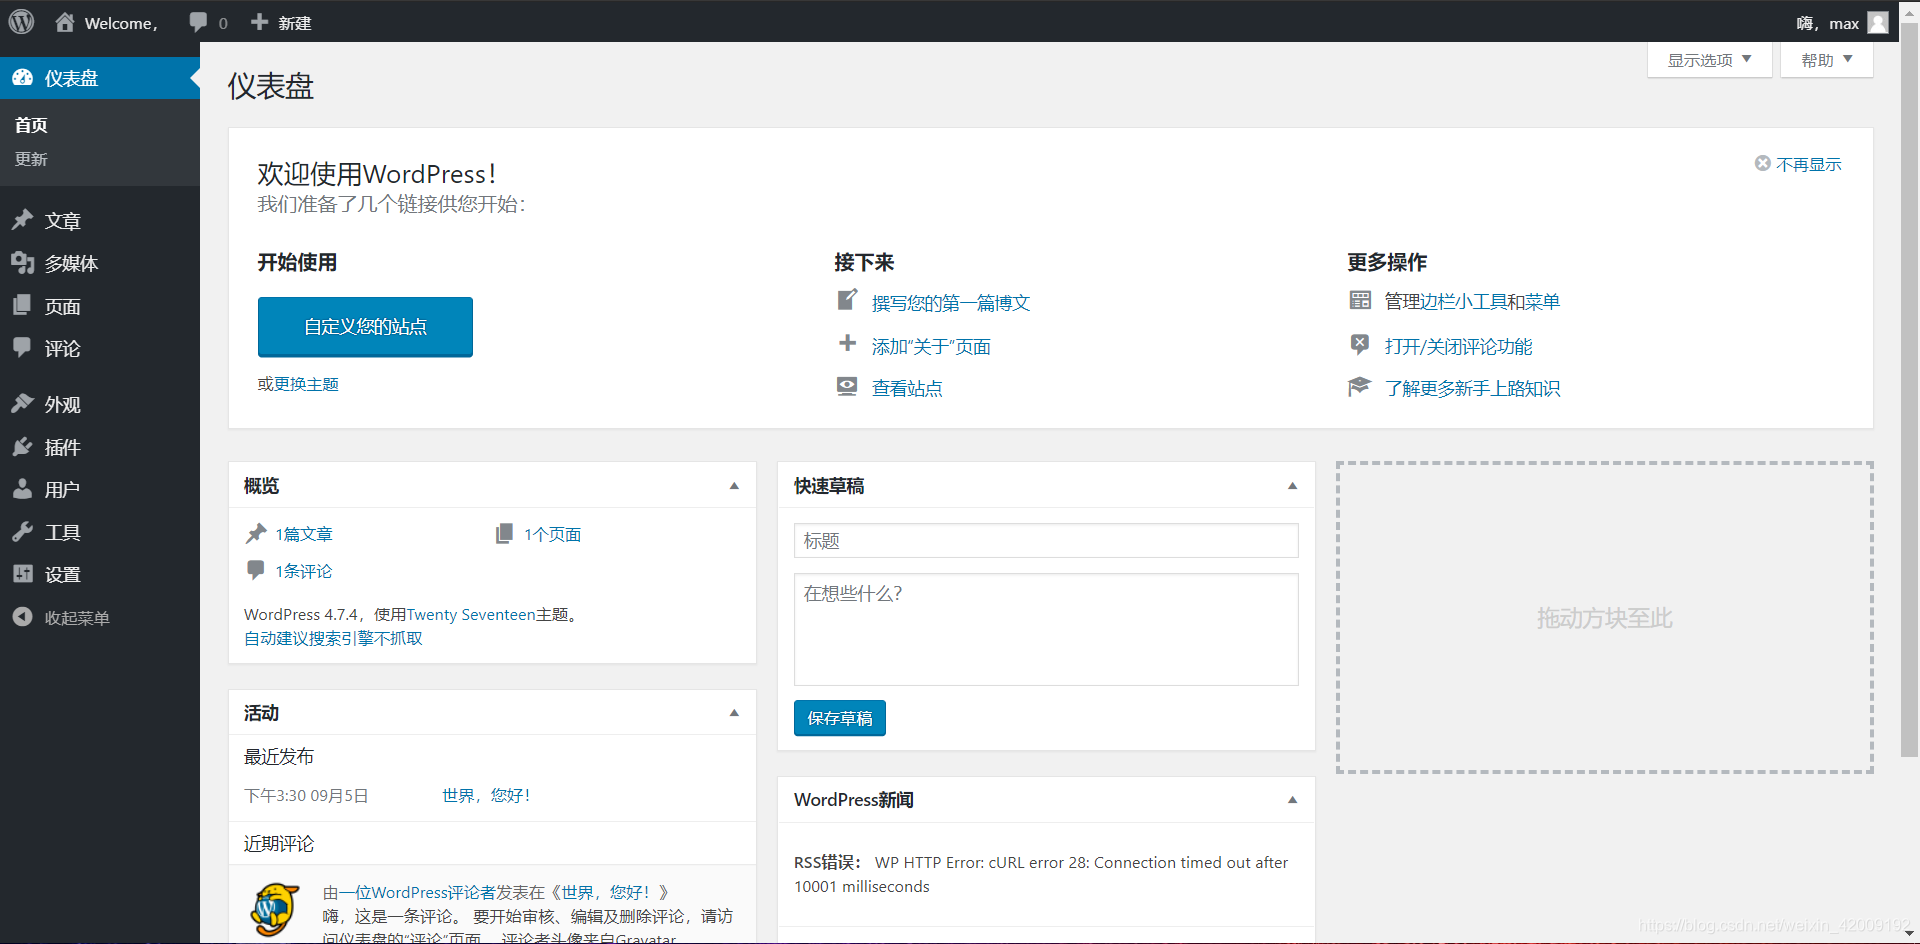Click the 自动建议搜索引擎不抓取 link
The height and width of the screenshot is (944, 1920).
click(333, 638)
